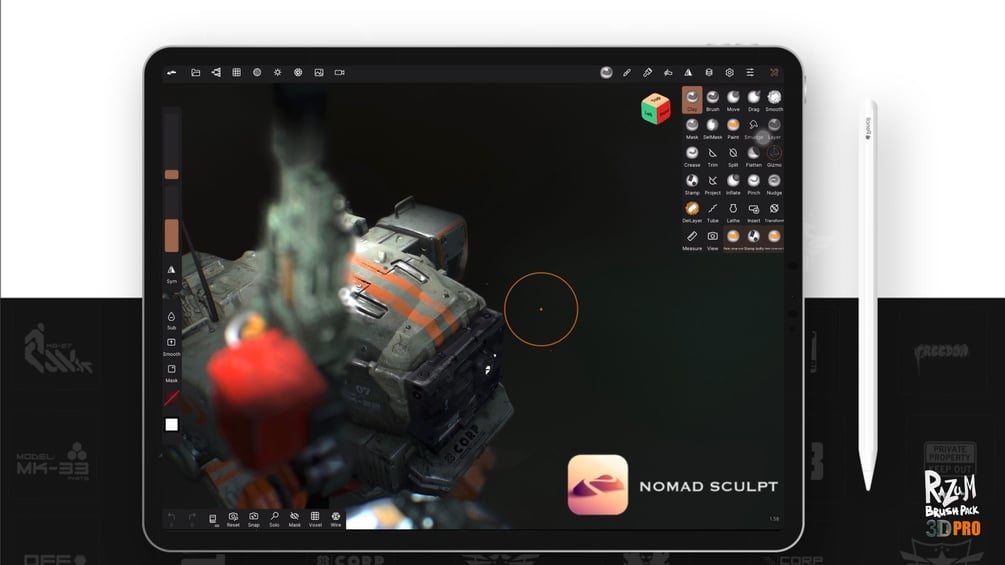The width and height of the screenshot is (1005, 565).
Task: Click the redo arrow
Action: pos(192,518)
